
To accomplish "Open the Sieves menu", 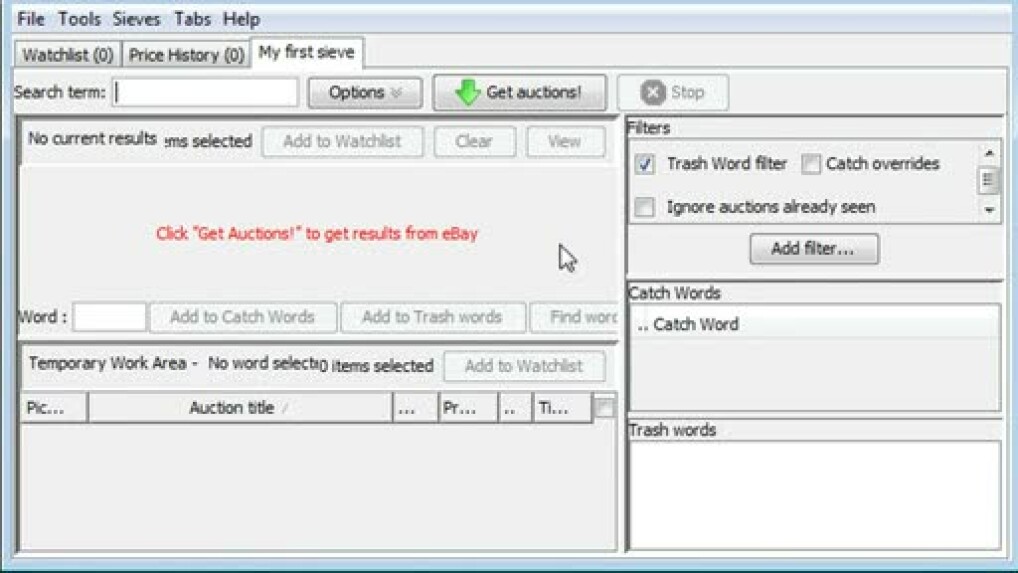I will tap(136, 19).
